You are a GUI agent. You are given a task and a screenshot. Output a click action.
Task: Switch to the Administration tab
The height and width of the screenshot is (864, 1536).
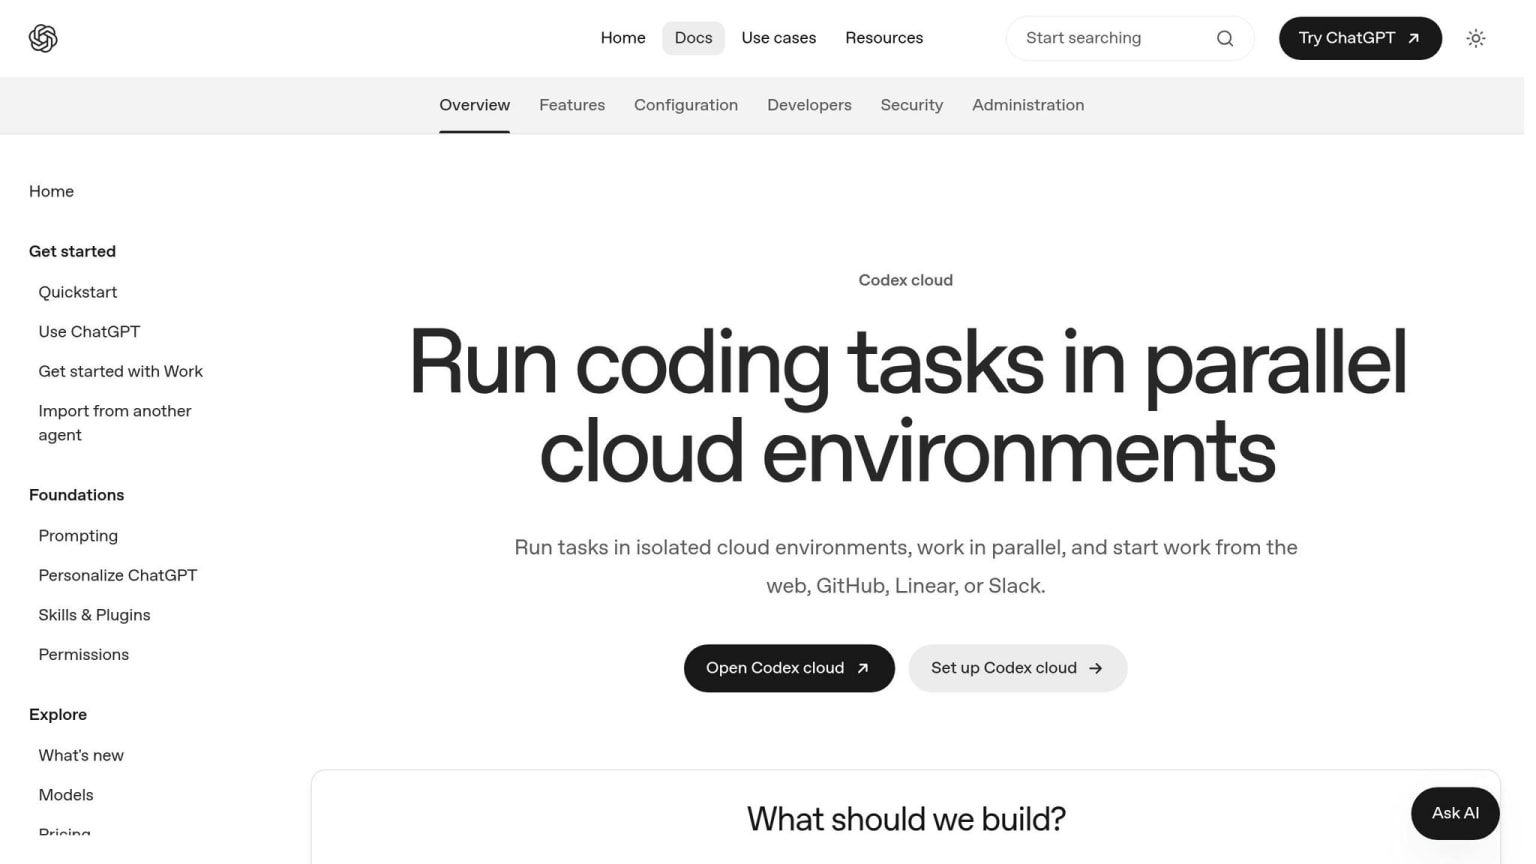coord(1028,105)
